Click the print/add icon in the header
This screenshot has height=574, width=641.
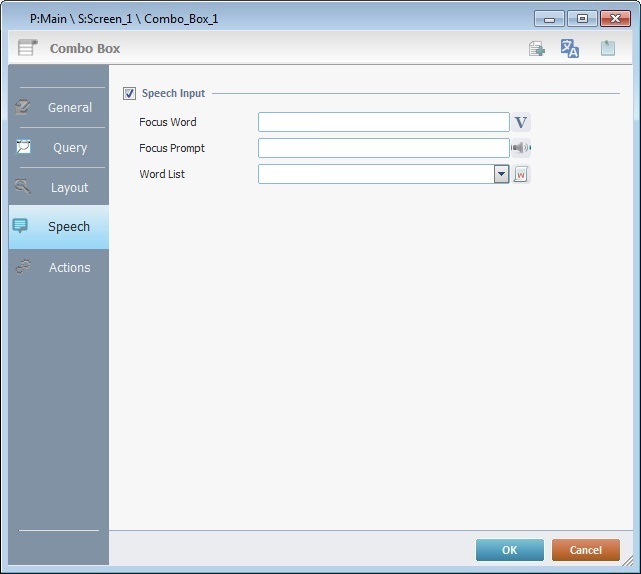click(x=537, y=49)
